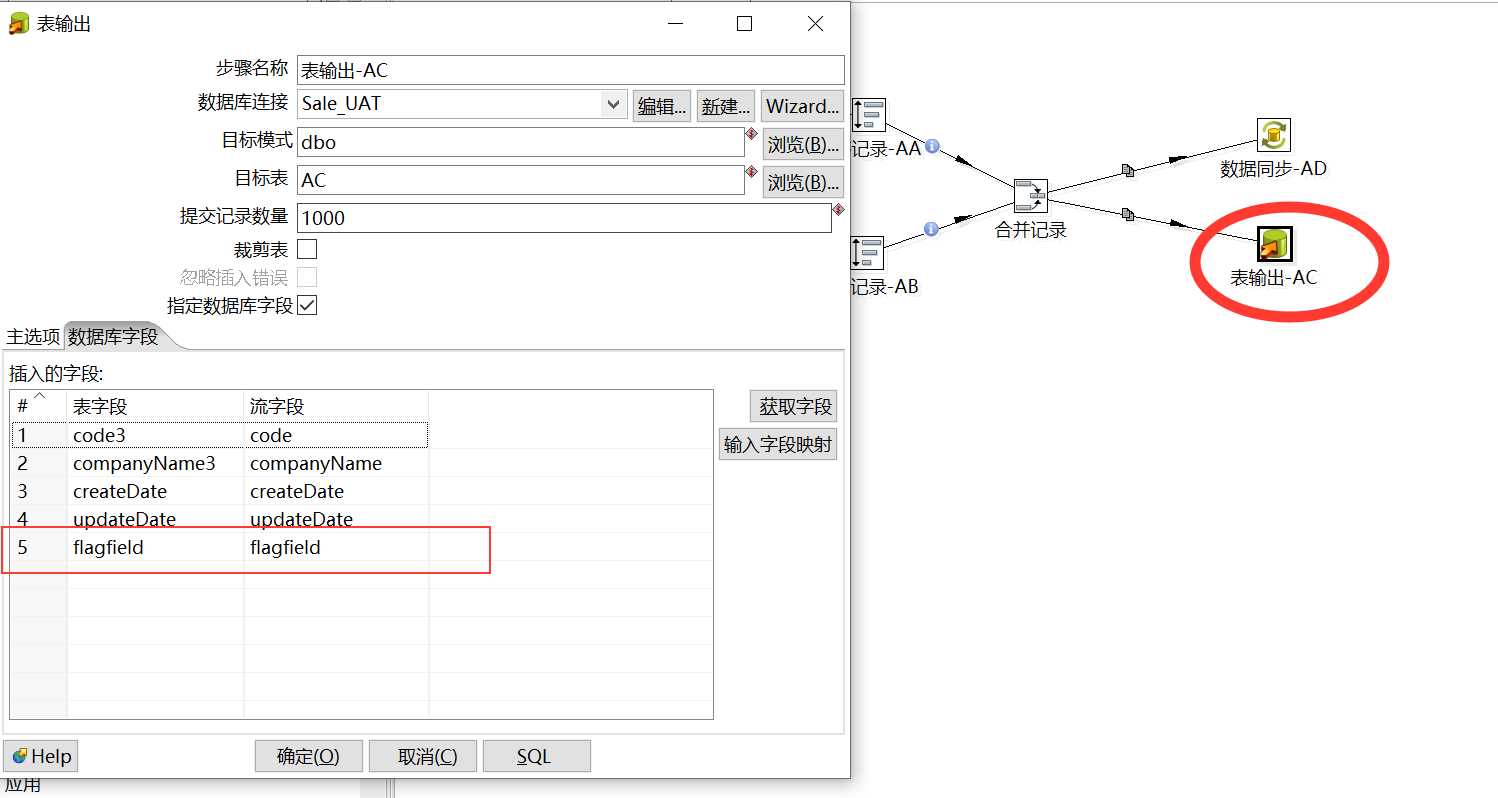Select flagfield in 表字段 column
This screenshot has width=1498, height=798.
click(x=155, y=547)
